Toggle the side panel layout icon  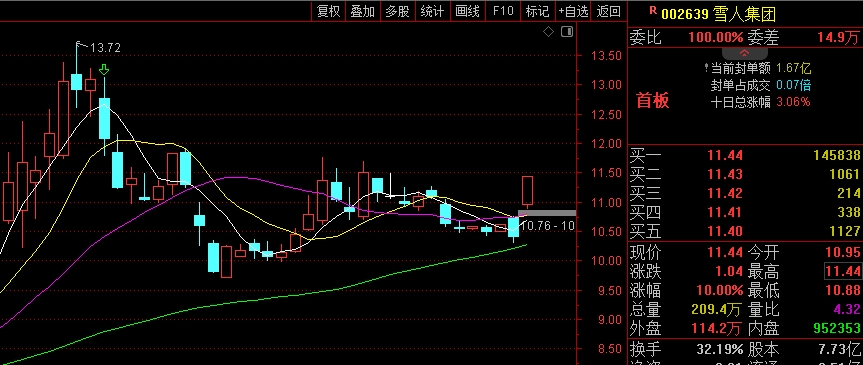tap(567, 32)
